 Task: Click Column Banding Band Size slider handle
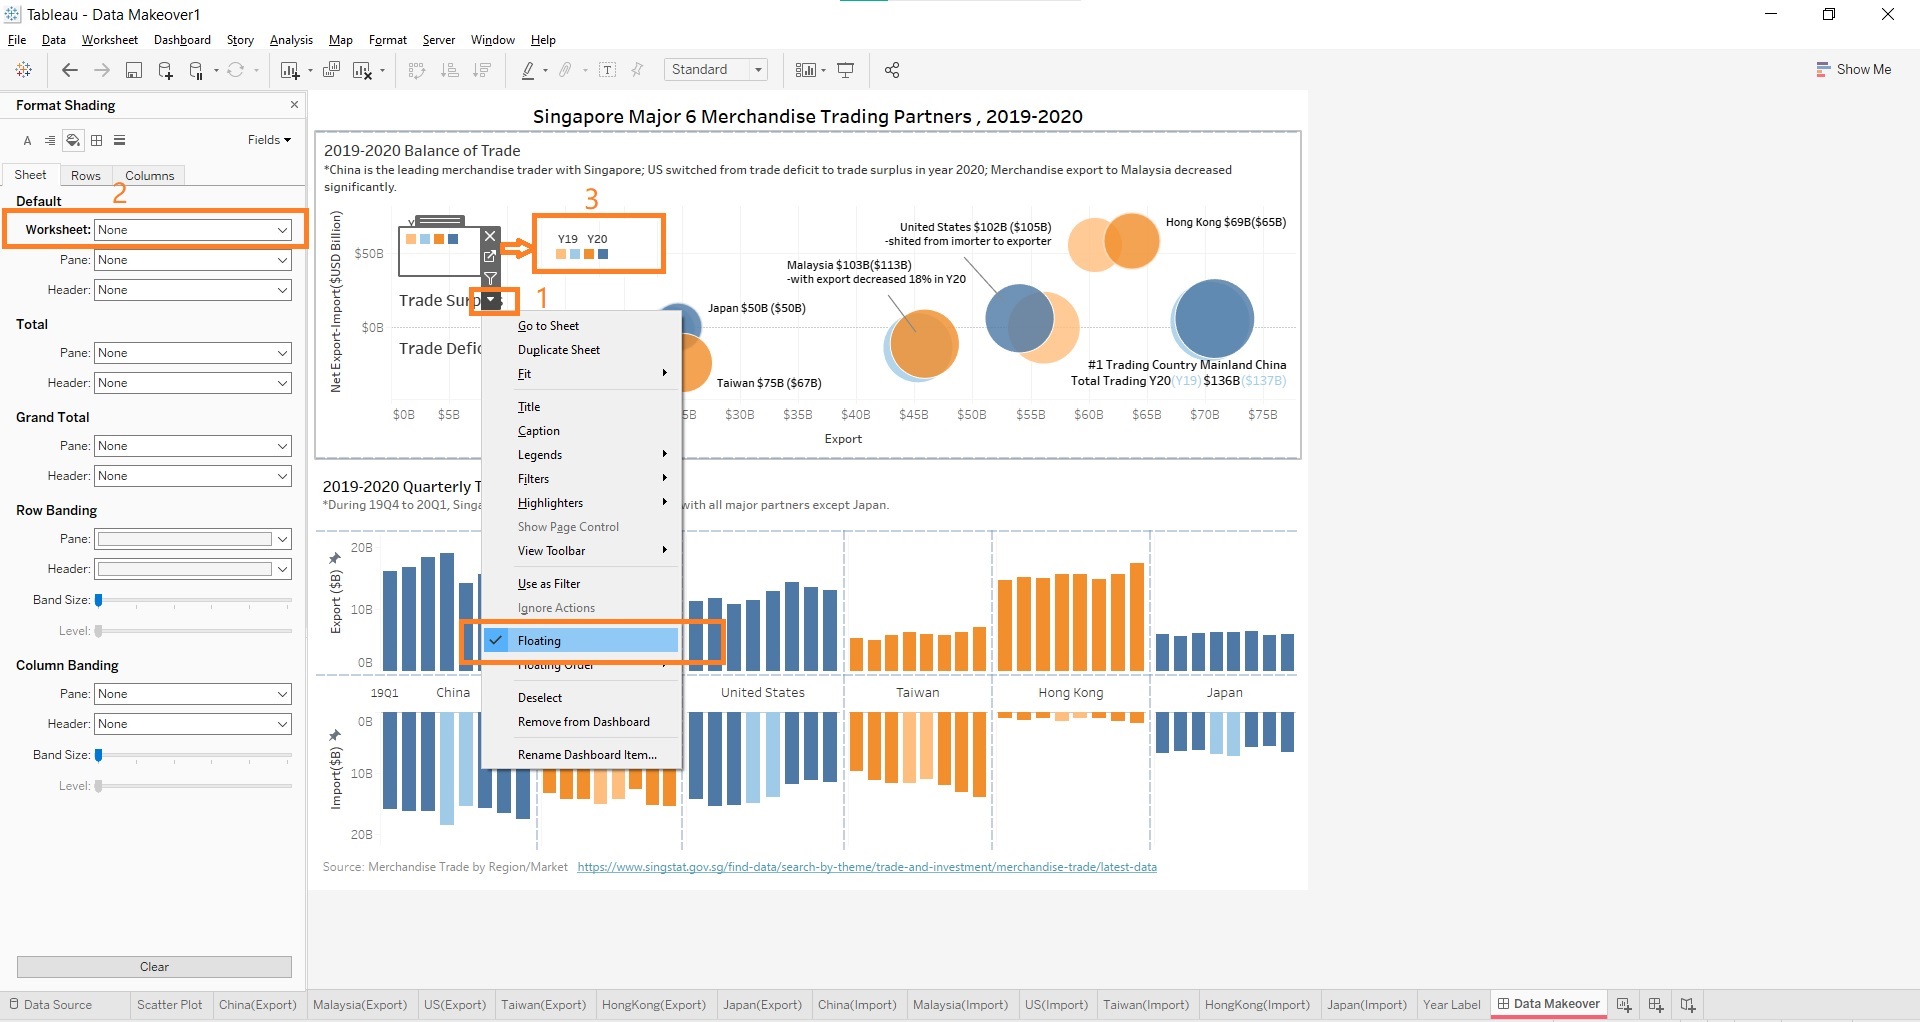point(99,755)
